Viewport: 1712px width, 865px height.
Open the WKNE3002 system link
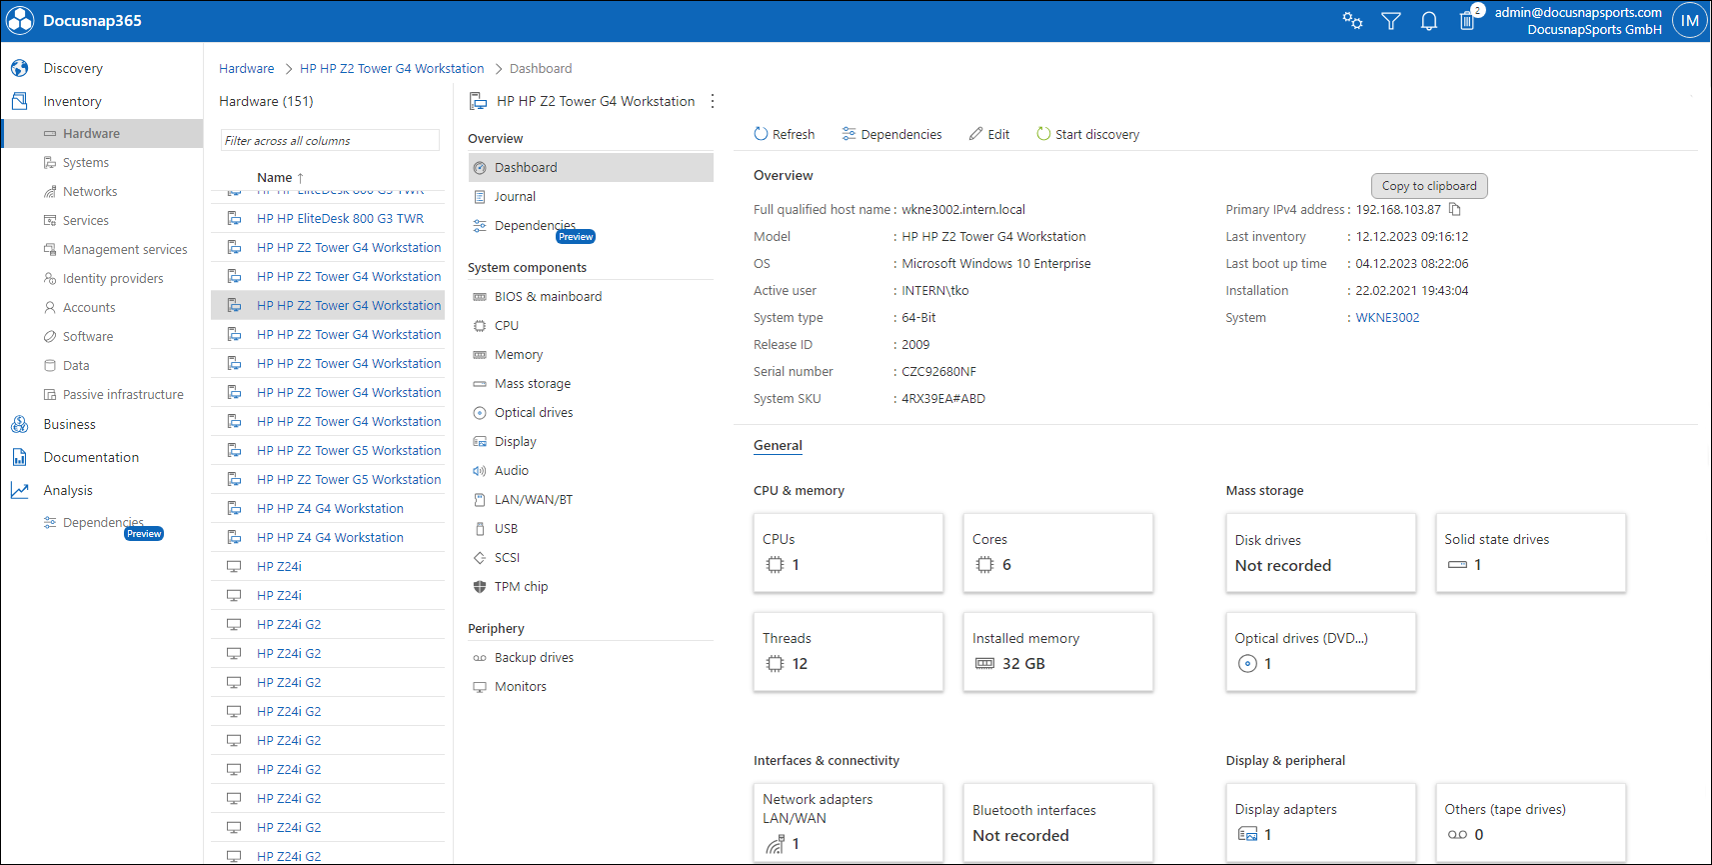point(1387,317)
